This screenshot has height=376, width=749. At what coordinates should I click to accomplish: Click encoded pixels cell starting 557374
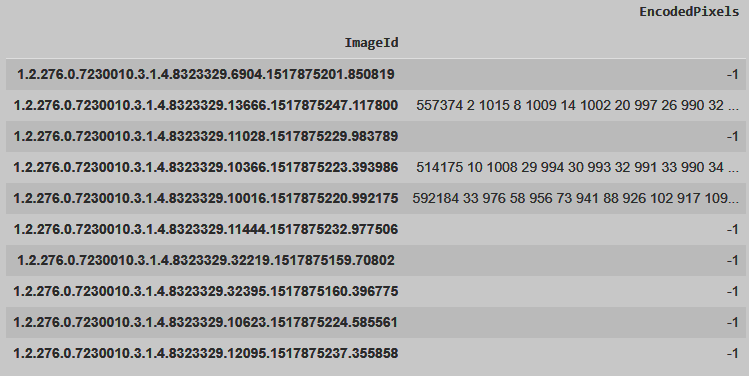[x=577, y=105]
